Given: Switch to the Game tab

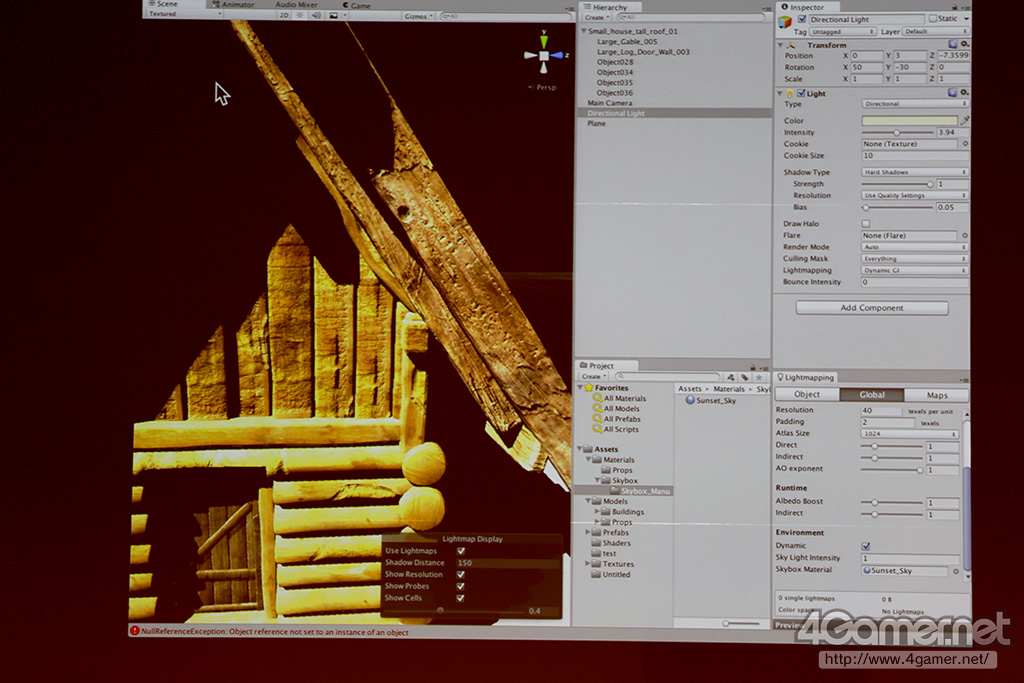Looking at the screenshot, I should (x=356, y=5).
